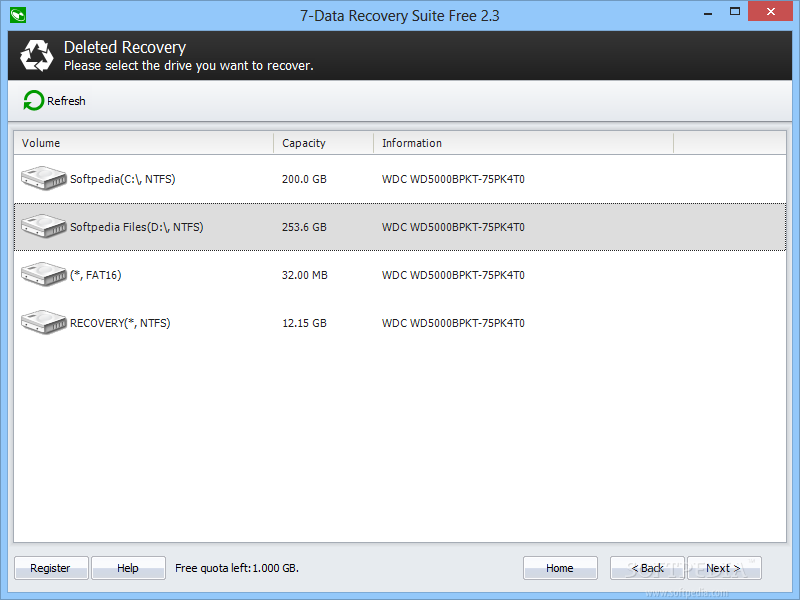Screen dimensions: 800x611
Task: Click WDC info in Softpedia Files row
Action: (453, 227)
